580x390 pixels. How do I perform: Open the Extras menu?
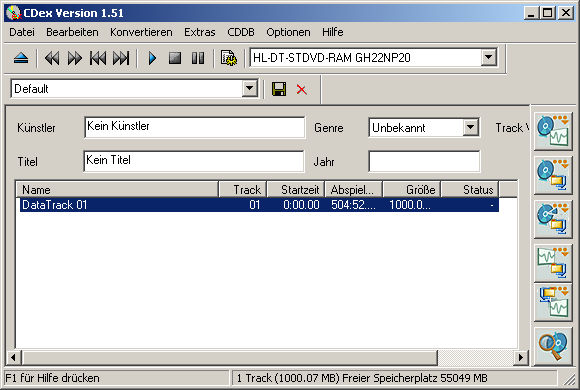200,32
